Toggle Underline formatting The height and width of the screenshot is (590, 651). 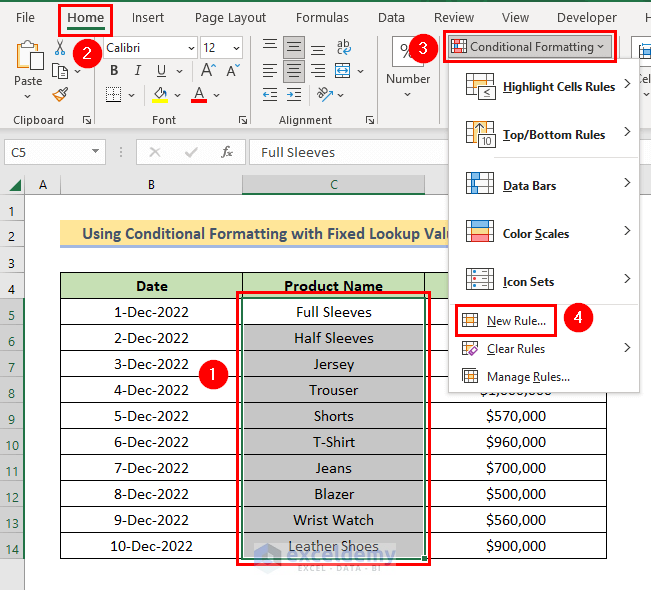tap(162, 71)
